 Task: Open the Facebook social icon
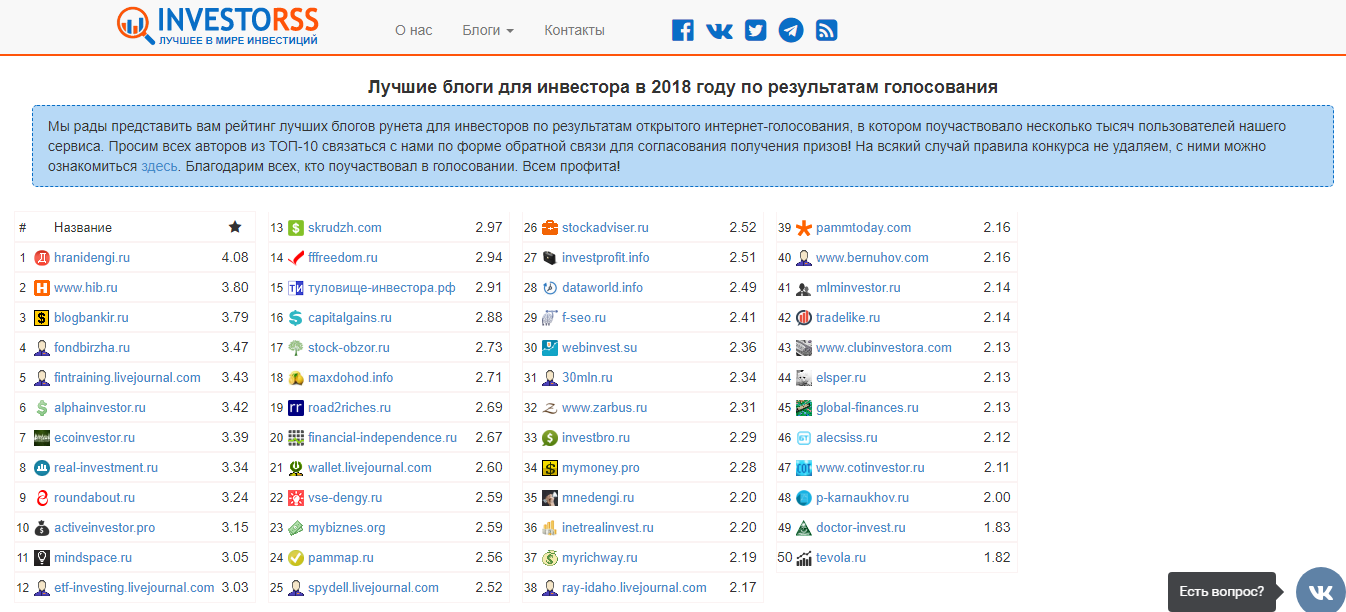tap(683, 30)
